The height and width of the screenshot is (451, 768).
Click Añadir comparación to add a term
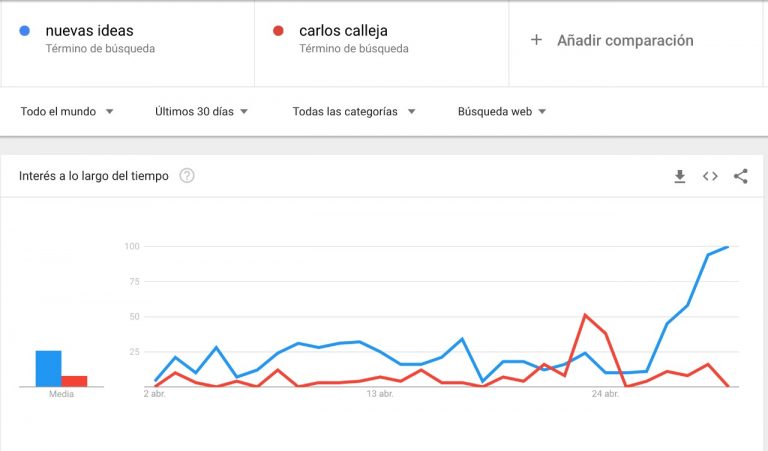[625, 40]
